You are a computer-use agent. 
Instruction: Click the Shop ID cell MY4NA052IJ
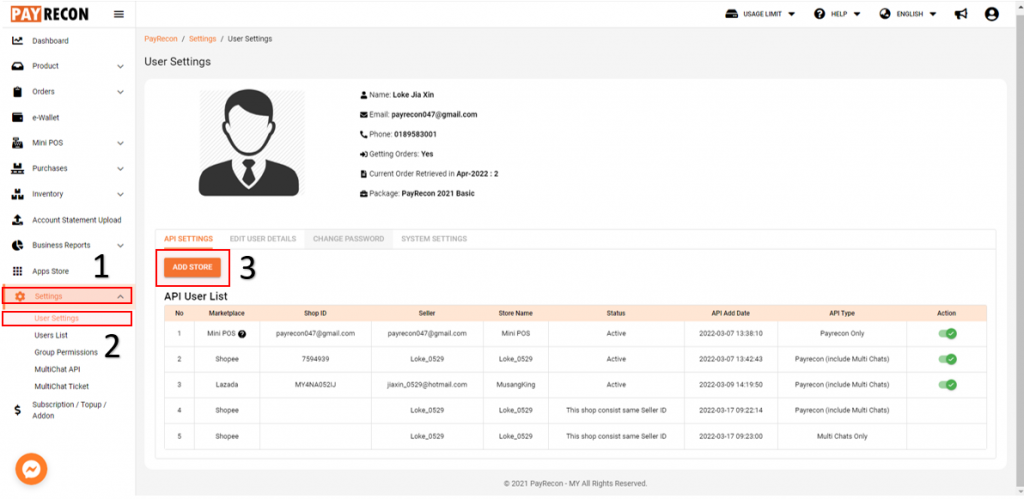pyautogui.click(x=315, y=385)
